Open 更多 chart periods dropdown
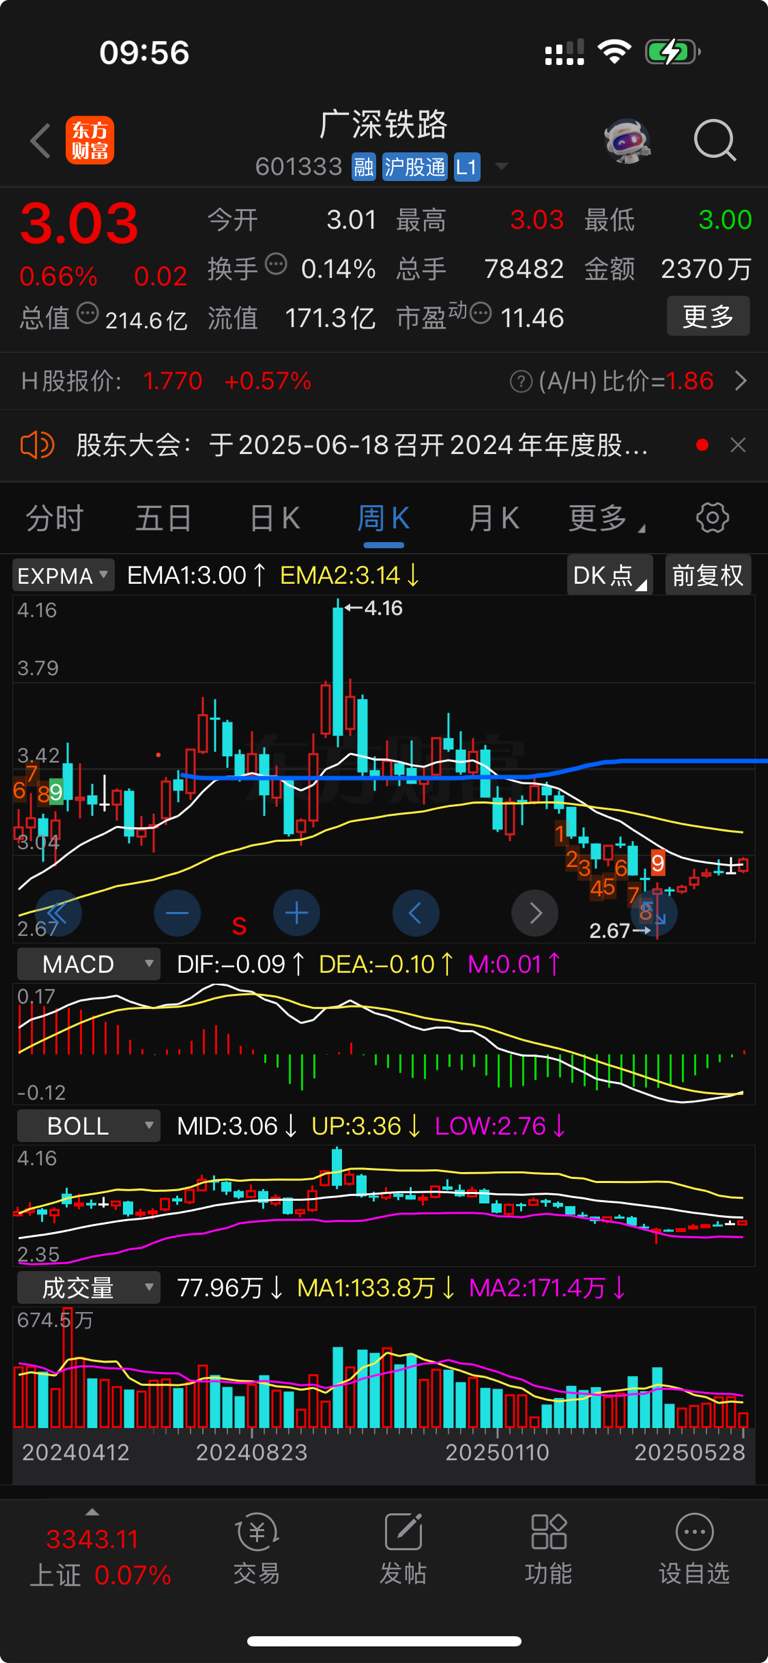768x1663 pixels. click(606, 518)
